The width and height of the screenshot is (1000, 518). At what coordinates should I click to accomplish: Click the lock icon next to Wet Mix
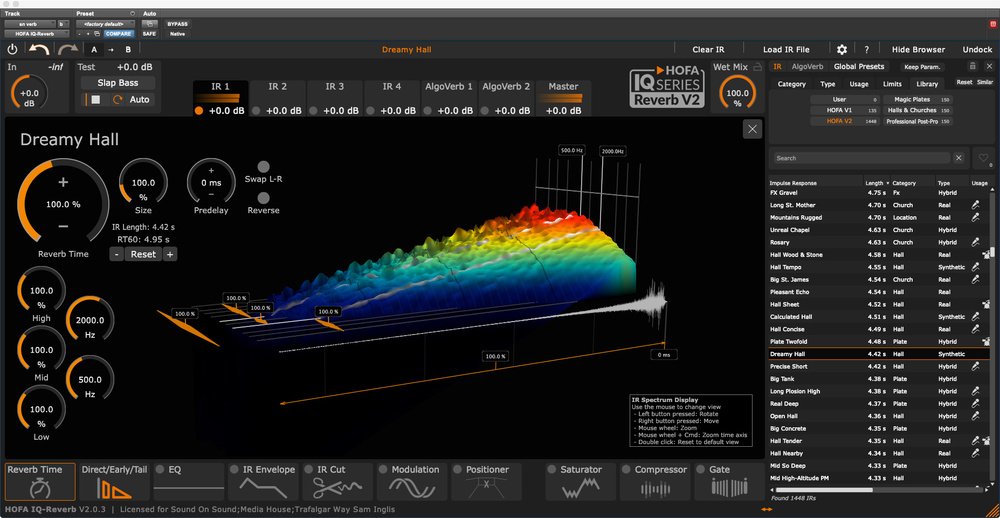(x=758, y=67)
